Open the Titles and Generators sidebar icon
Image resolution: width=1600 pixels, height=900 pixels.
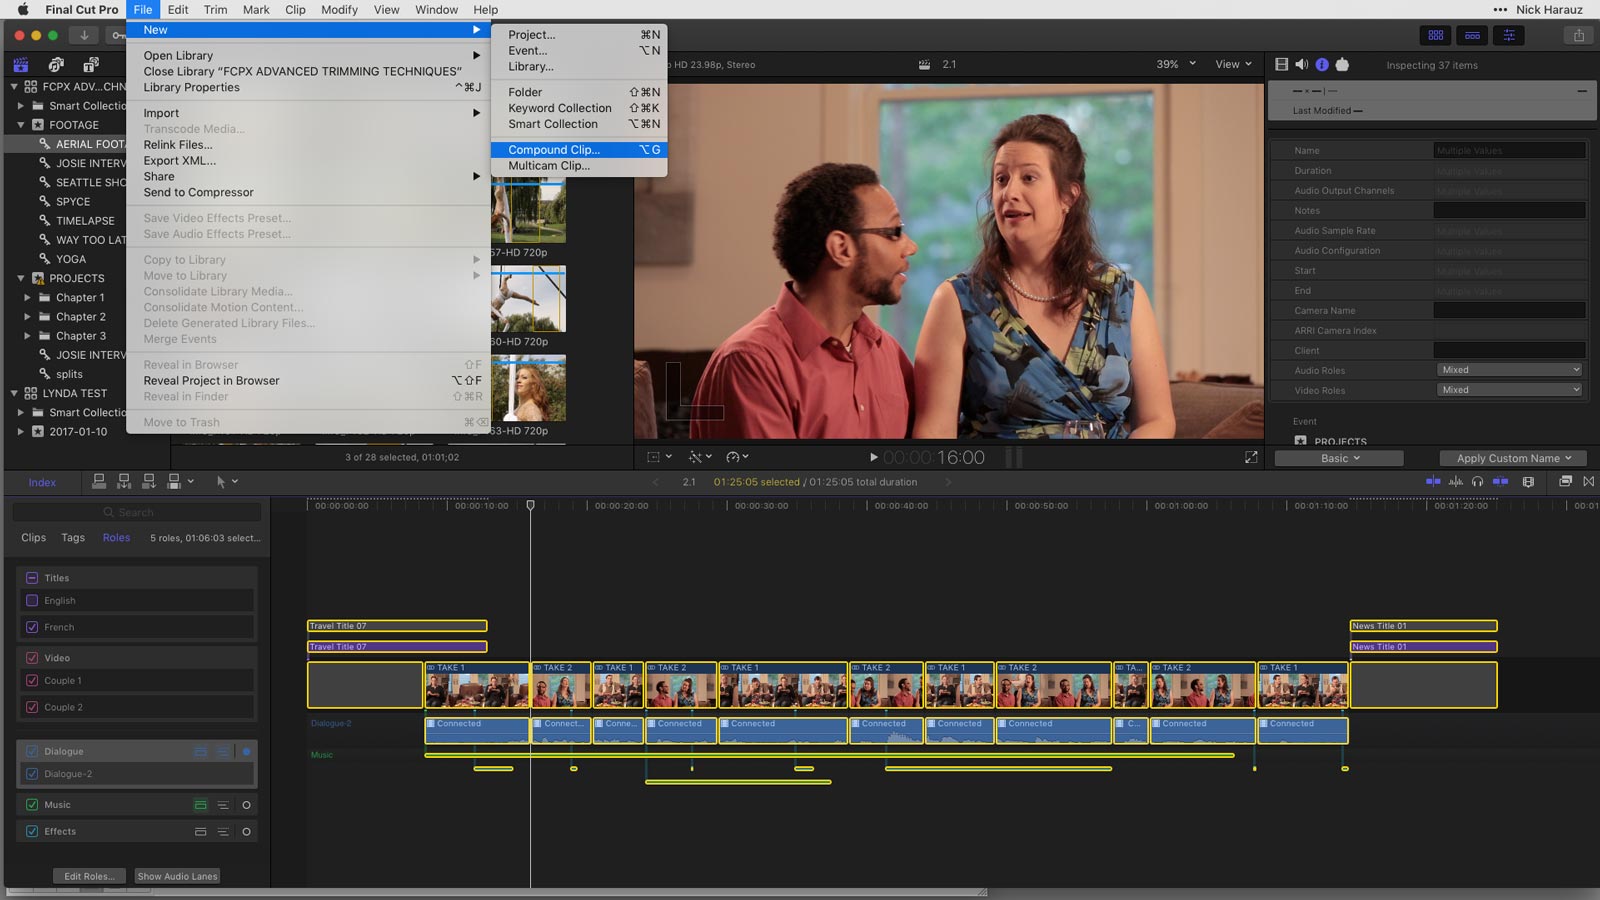pos(91,65)
